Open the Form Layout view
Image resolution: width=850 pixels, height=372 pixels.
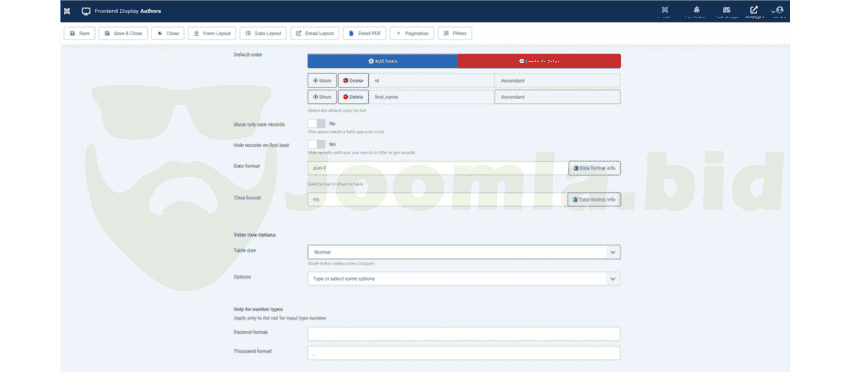coord(212,34)
